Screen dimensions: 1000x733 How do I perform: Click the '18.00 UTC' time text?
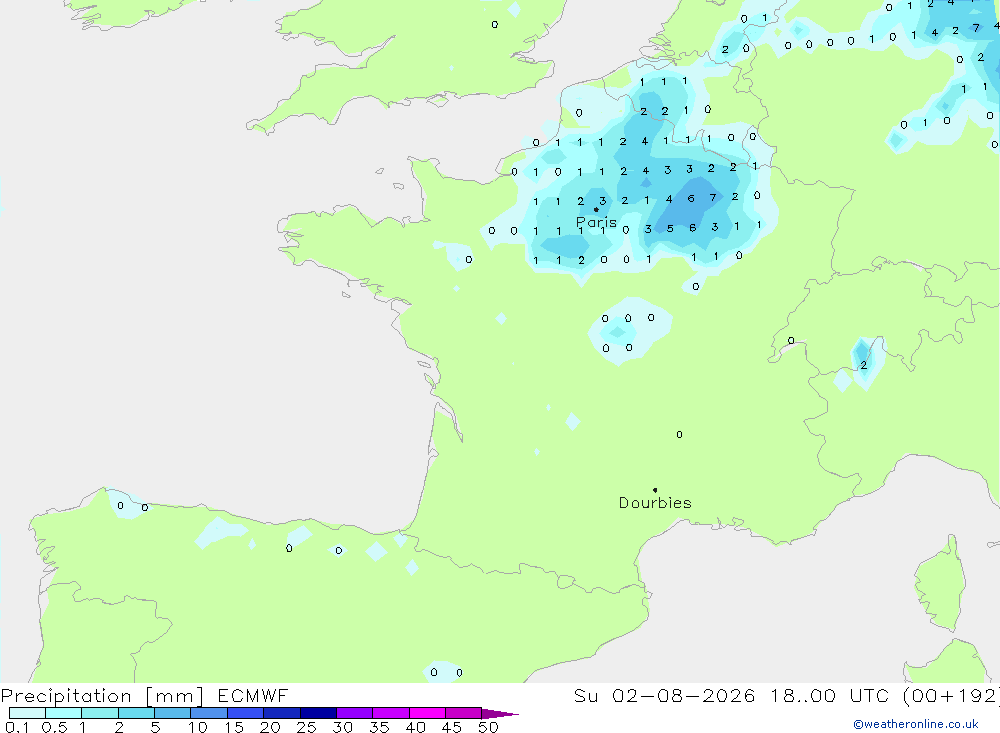[834, 695]
